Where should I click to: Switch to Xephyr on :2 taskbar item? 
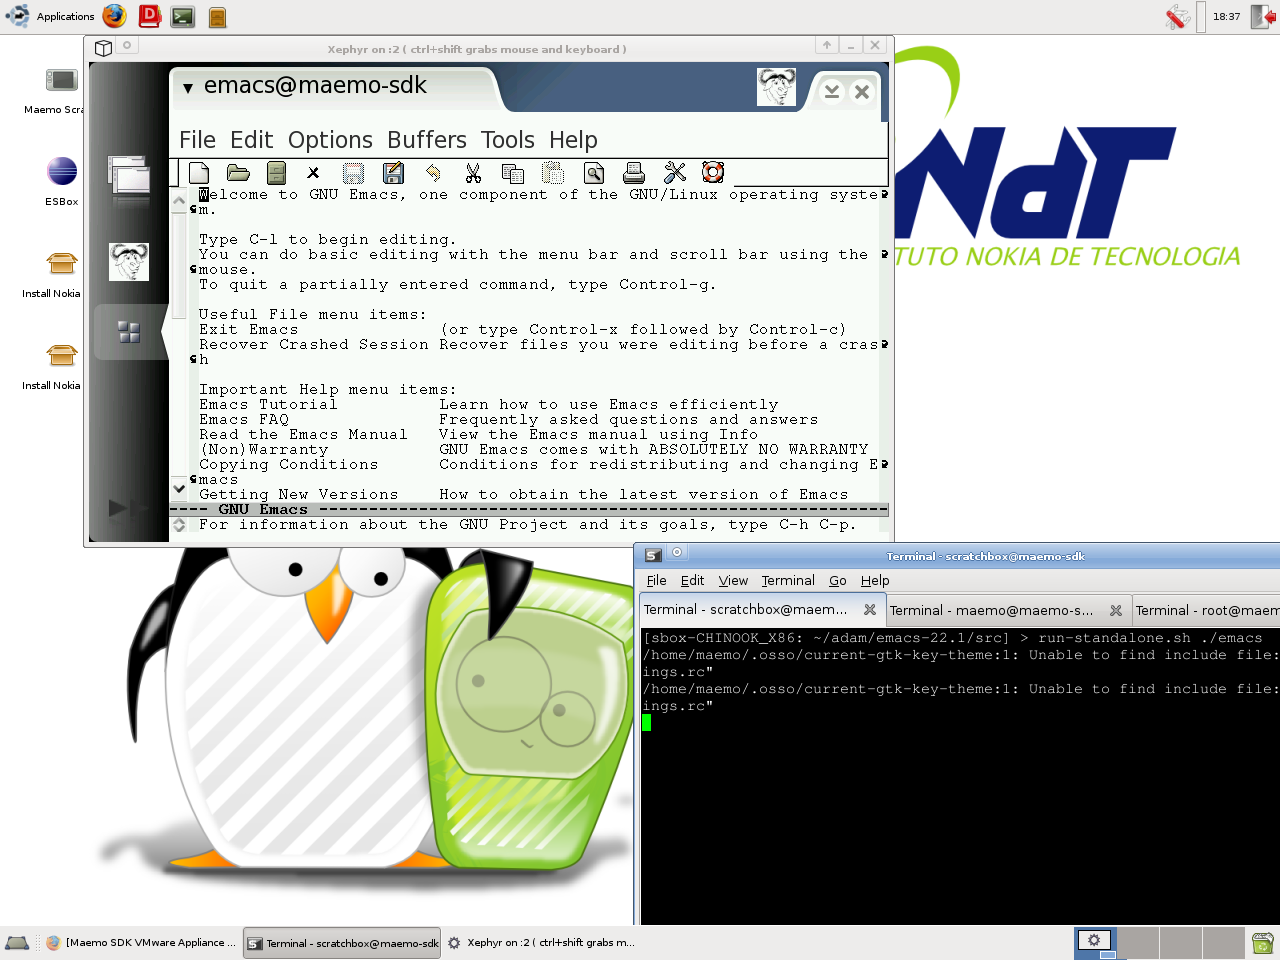tap(540, 943)
